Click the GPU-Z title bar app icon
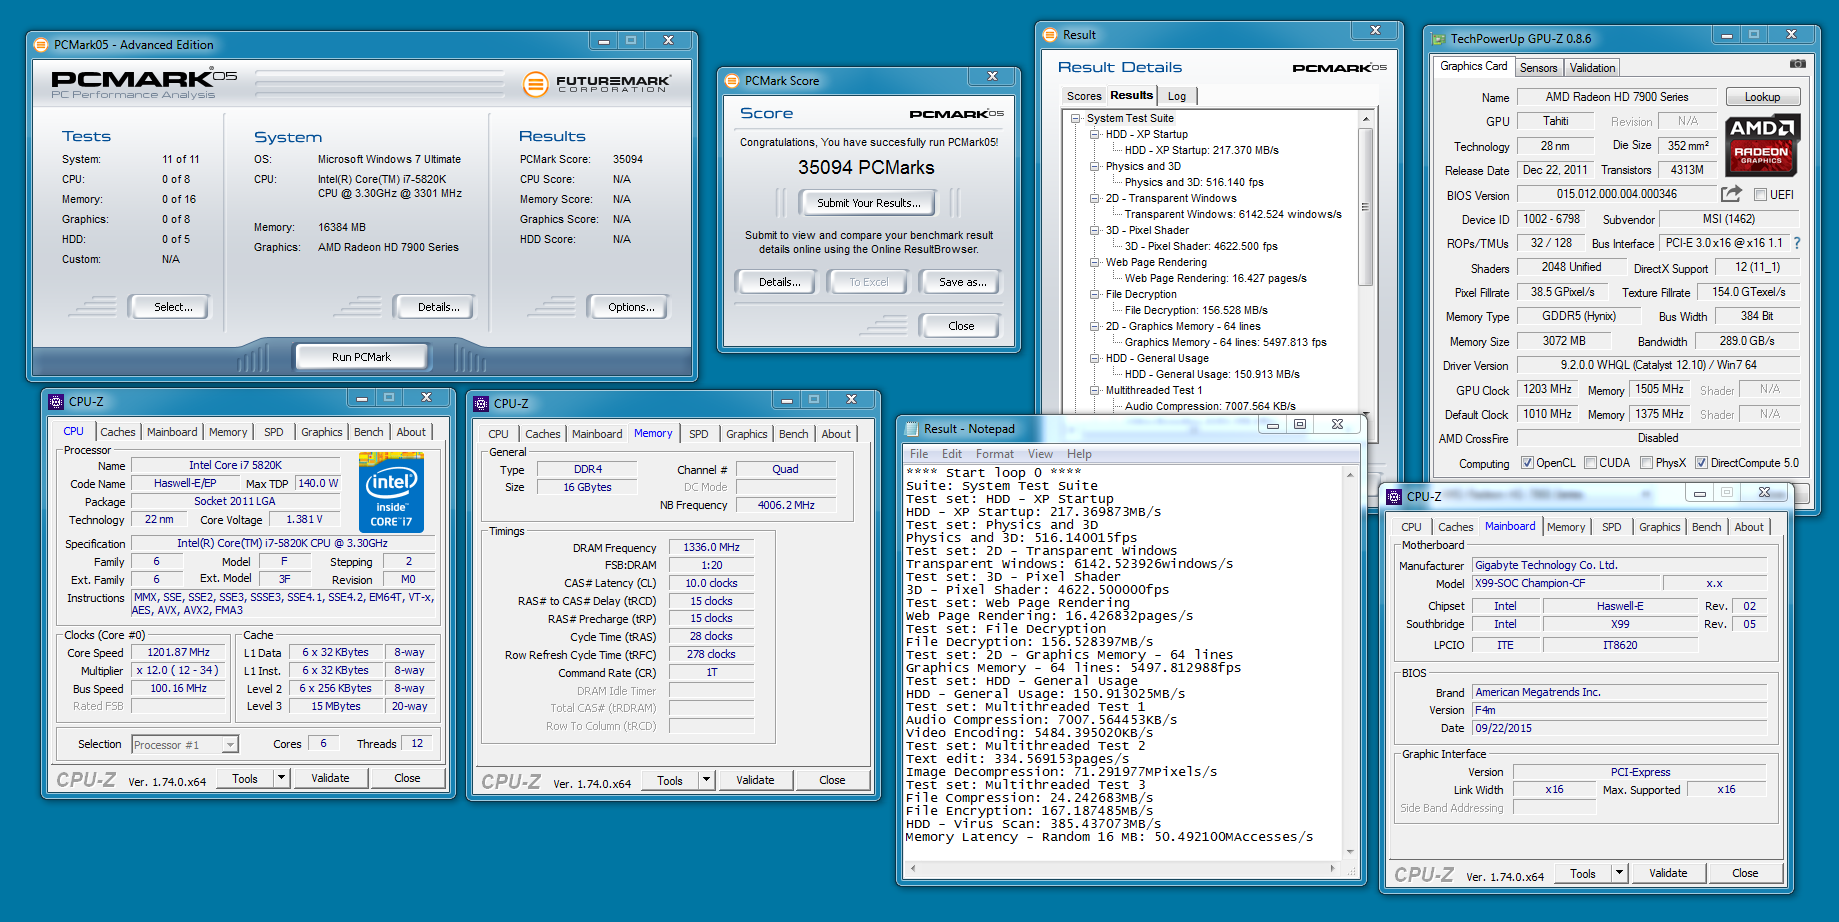 [x=1438, y=39]
